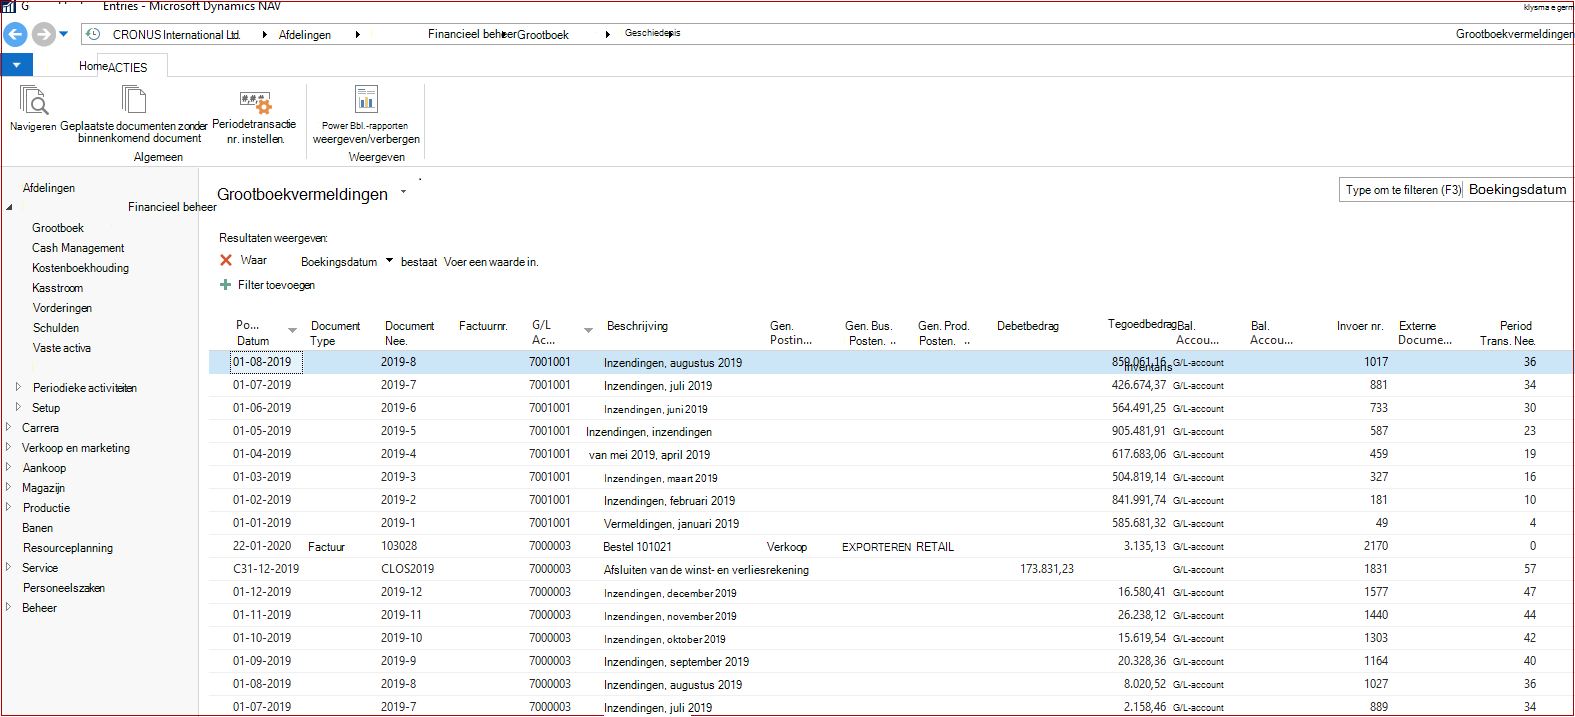Click the forward navigation arrow
The width and height of the screenshot is (1575, 717).
click(x=43, y=34)
